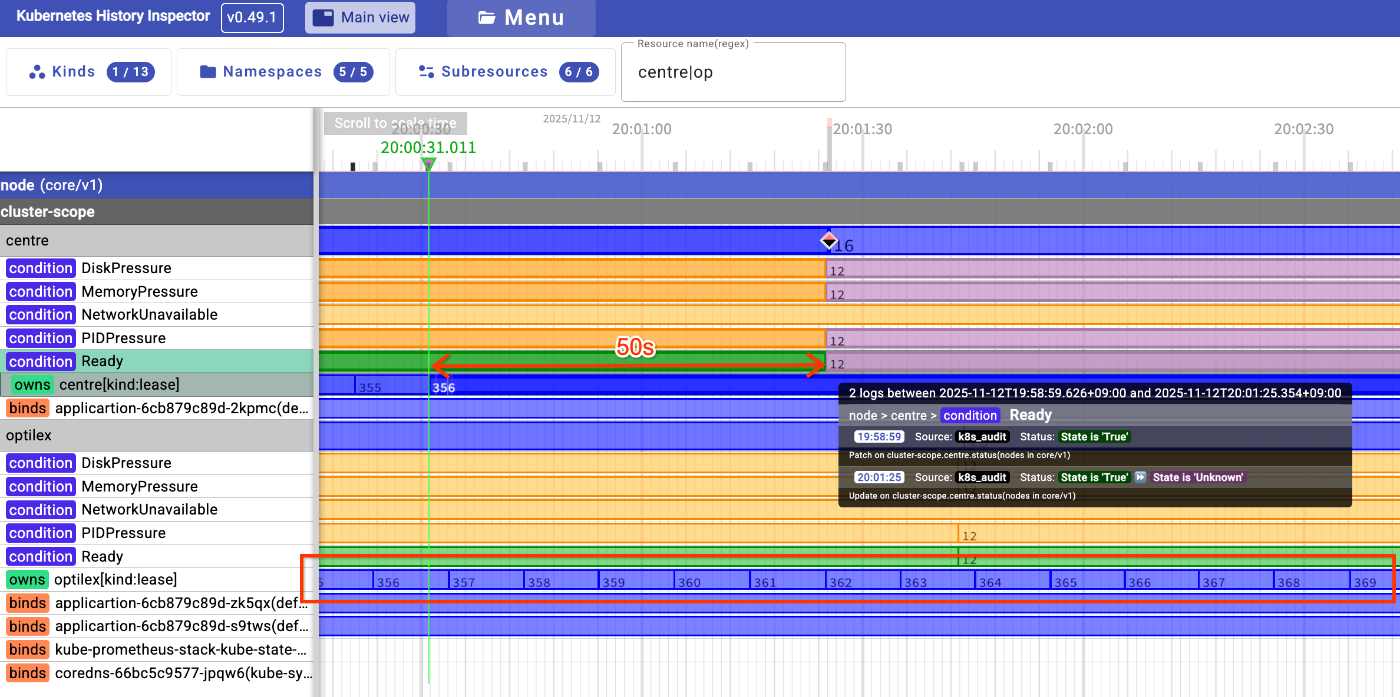Image resolution: width=1400 pixels, height=697 pixels.
Task: Select applicartion-6cb879c89d-zk5qx binds row
Action: click(158, 603)
